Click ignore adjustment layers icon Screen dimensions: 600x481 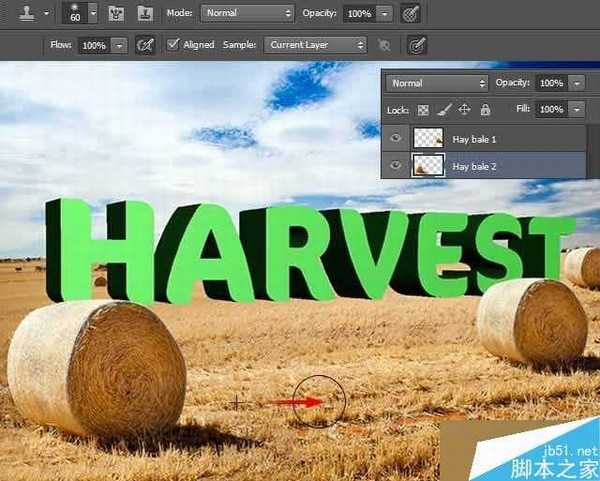[385, 45]
